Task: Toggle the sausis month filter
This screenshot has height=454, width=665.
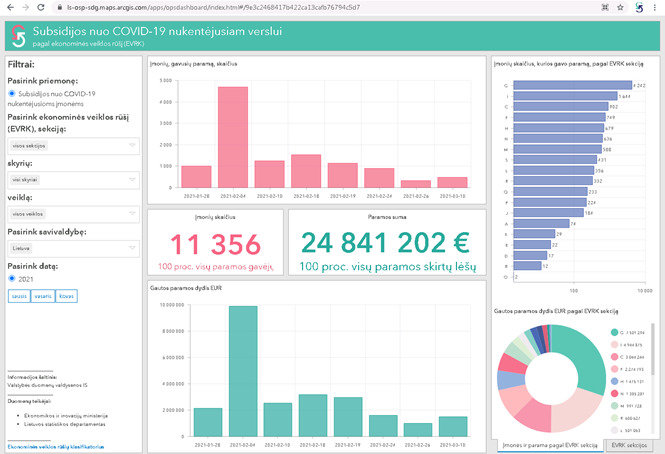Action: tap(19, 296)
